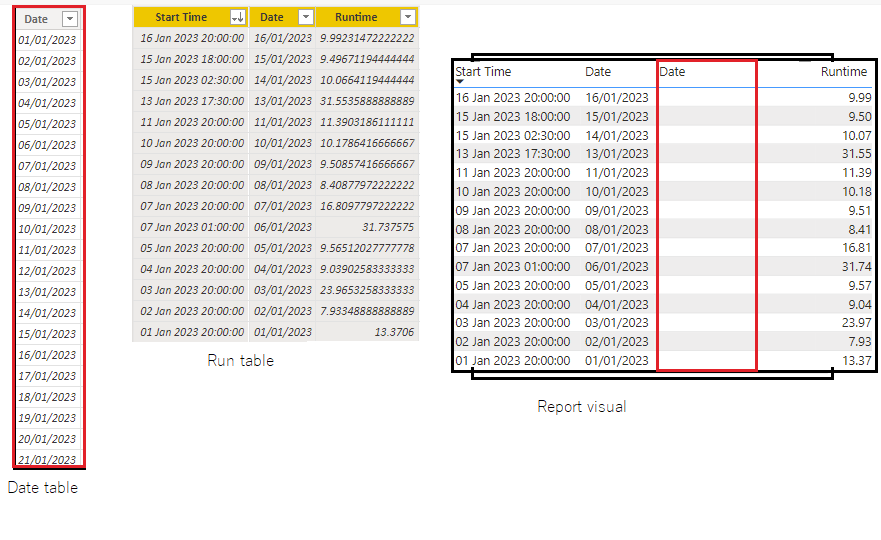The image size is (881, 540).
Task: Click the Runtime header in report visual
Action: pyautogui.click(x=844, y=72)
